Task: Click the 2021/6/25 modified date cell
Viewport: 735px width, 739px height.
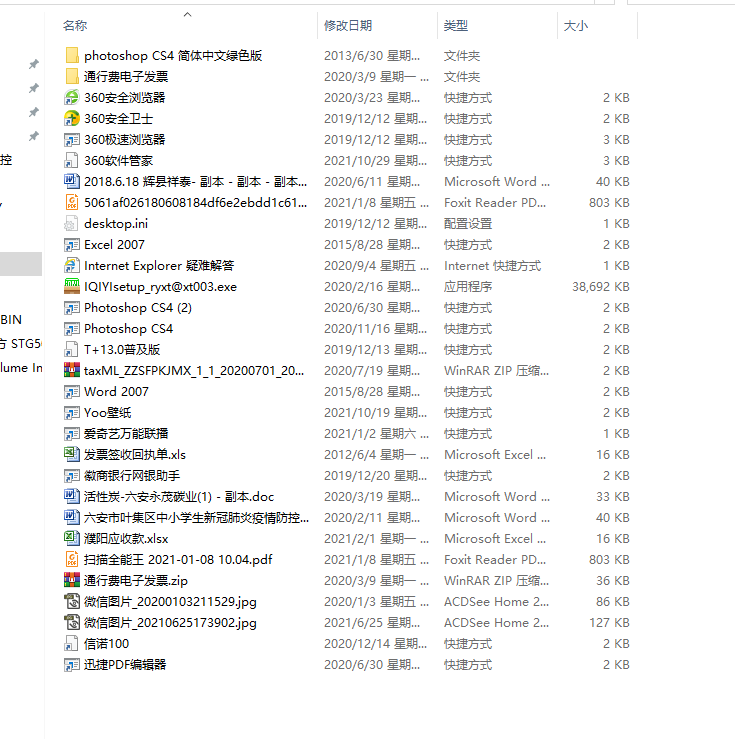Action: (x=372, y=623)
